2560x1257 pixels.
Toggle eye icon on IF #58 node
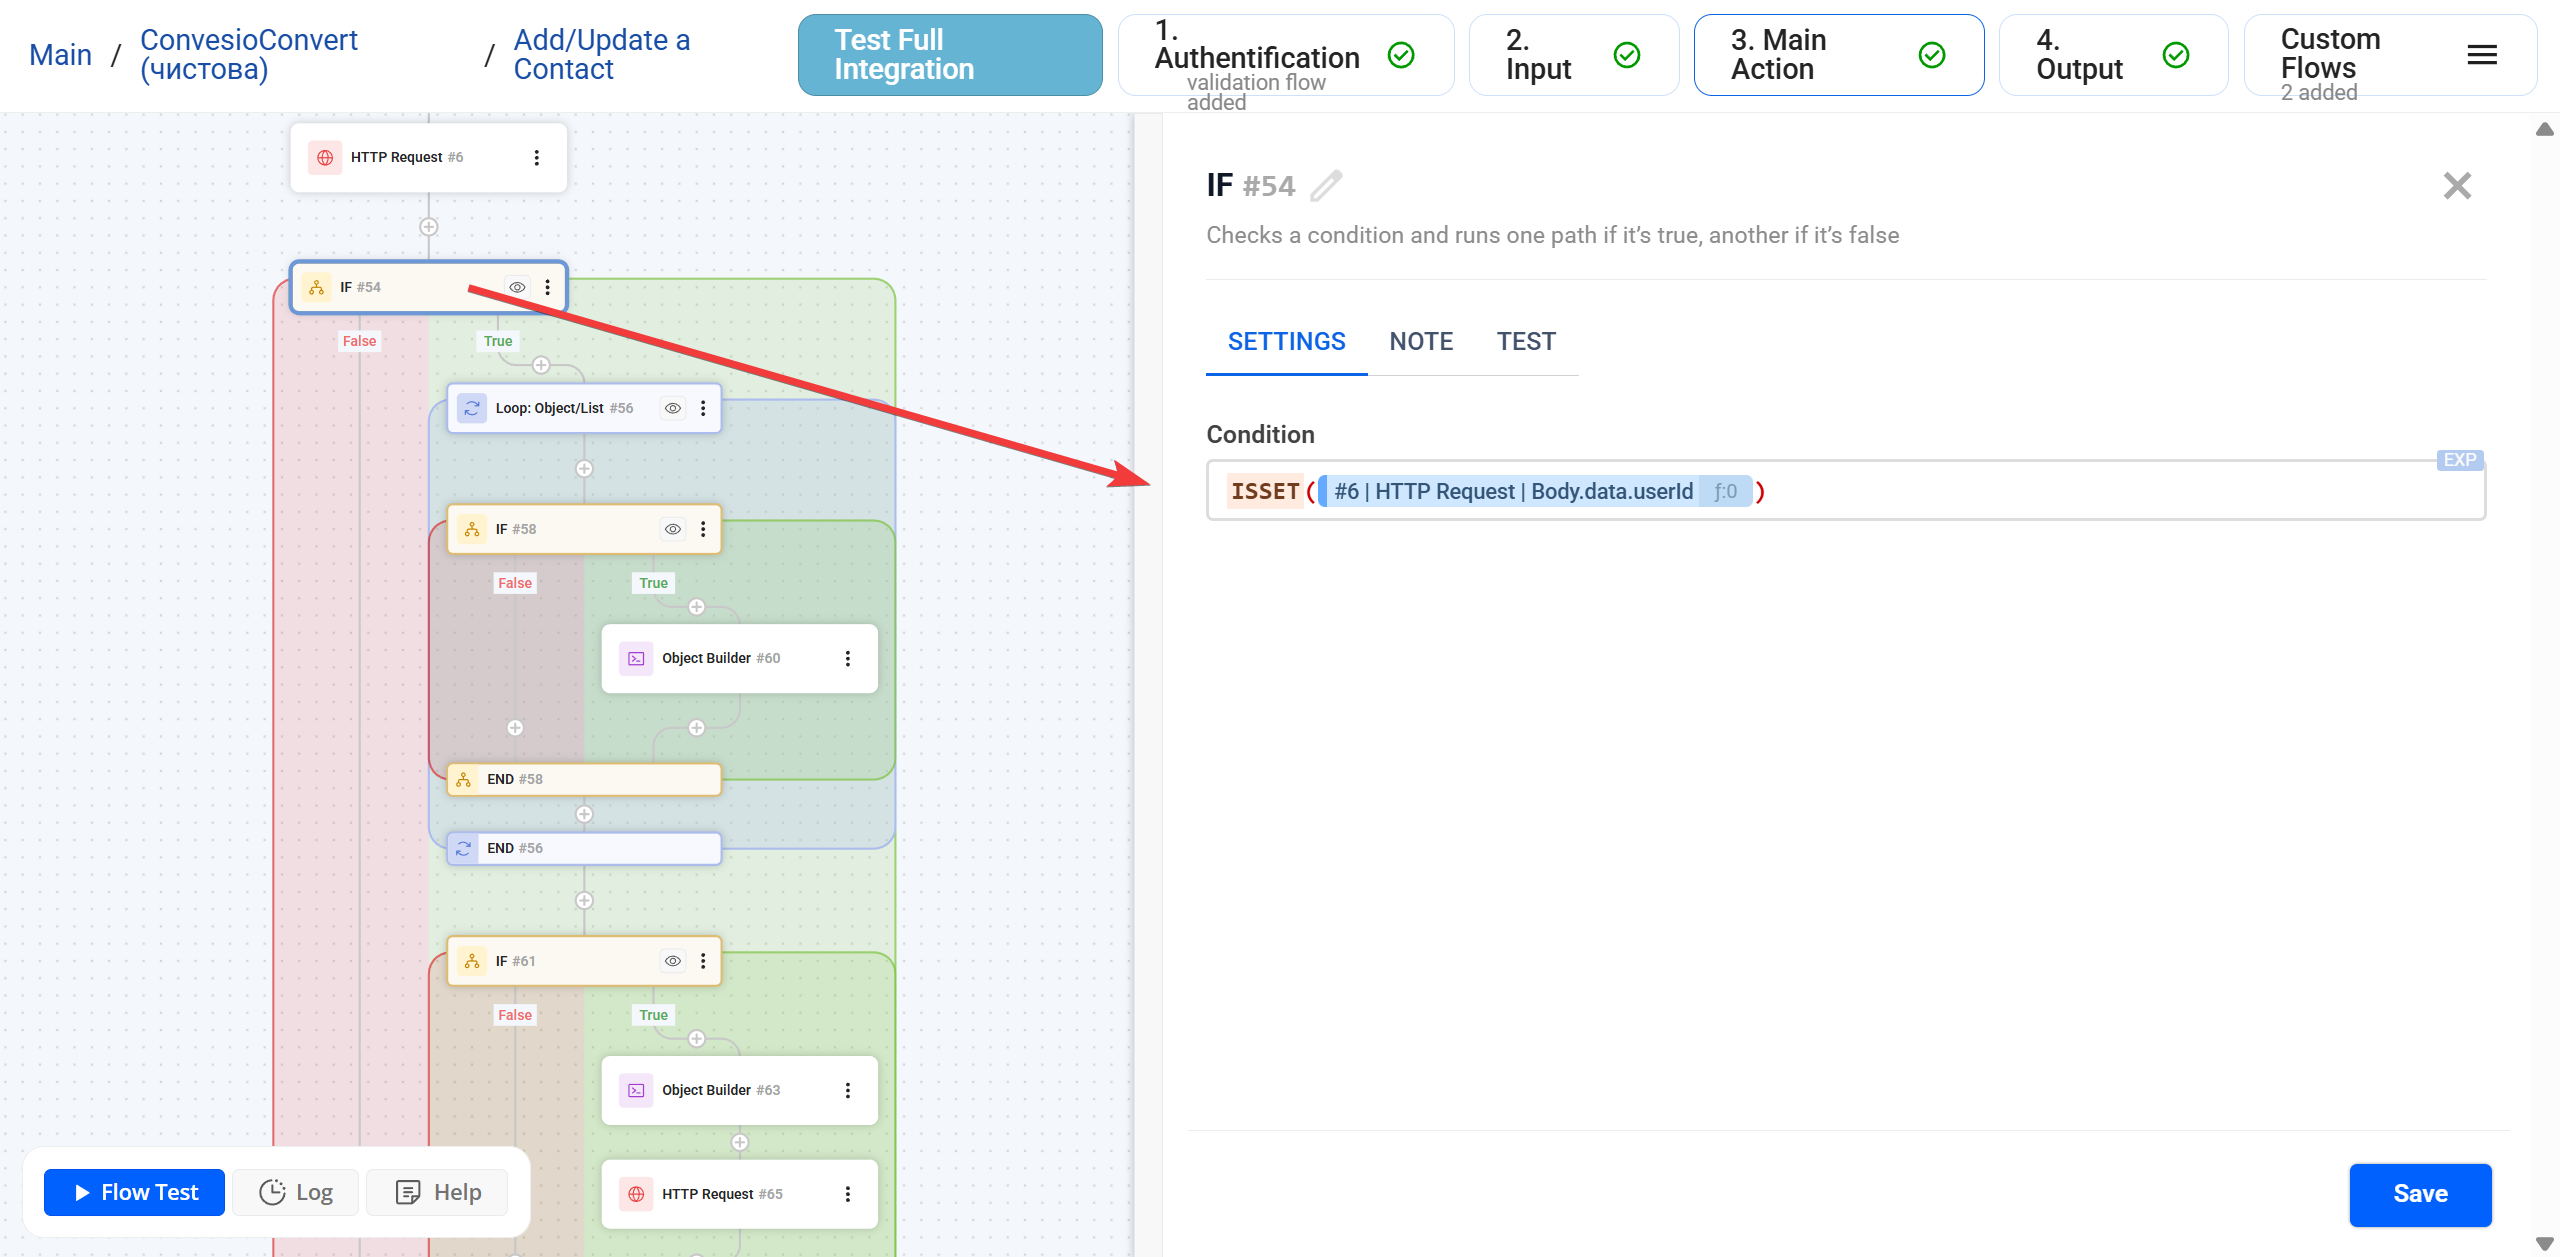pyautogui.click(x=673, y=529)
